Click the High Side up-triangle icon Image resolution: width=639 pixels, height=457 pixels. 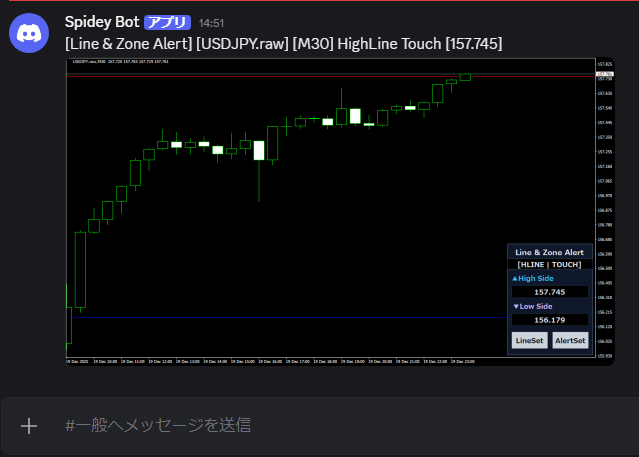coord(515,278)
